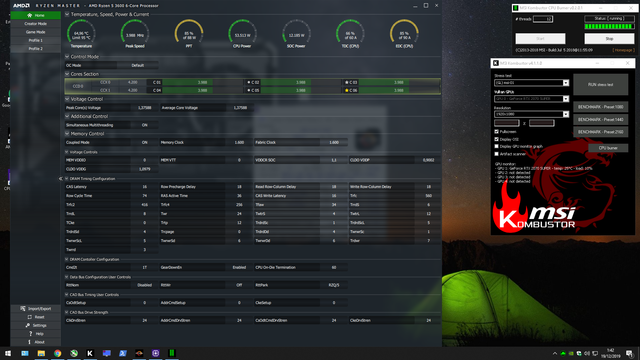
Task: Open About in the Ryzen Master sidebar
Action: (36, 342)
